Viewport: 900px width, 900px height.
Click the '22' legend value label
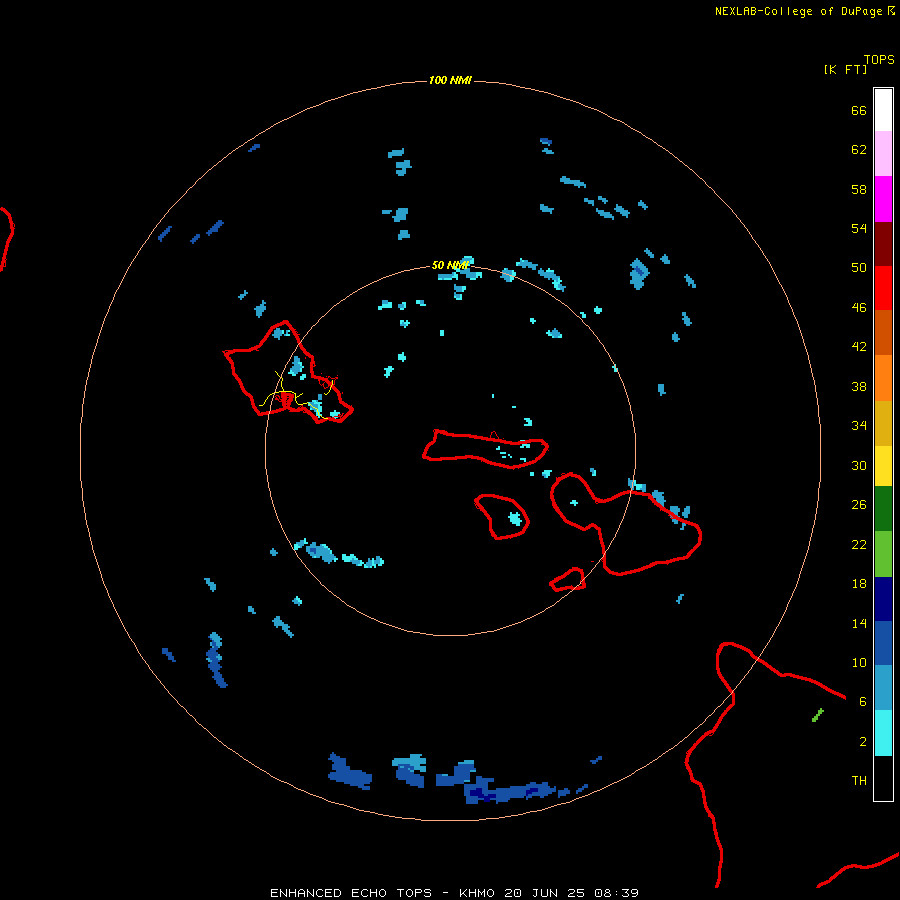[859, 544]
